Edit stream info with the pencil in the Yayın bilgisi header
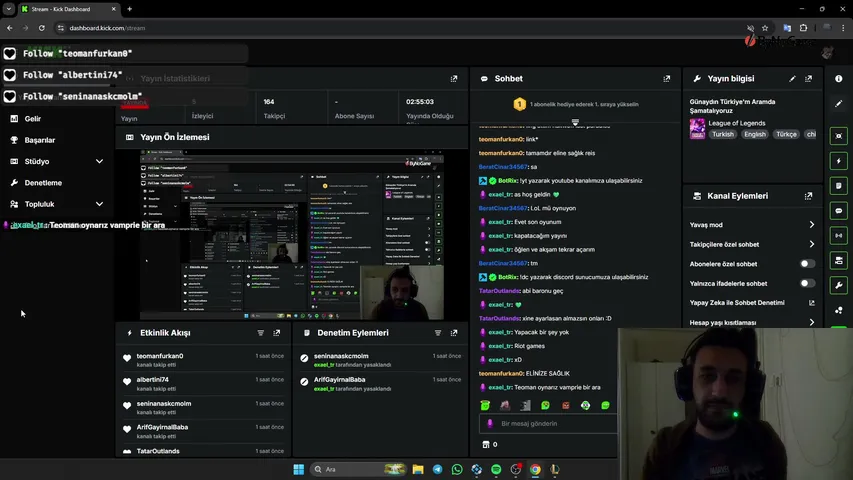This screenshot has width=853, height=480. pos(792,79)
